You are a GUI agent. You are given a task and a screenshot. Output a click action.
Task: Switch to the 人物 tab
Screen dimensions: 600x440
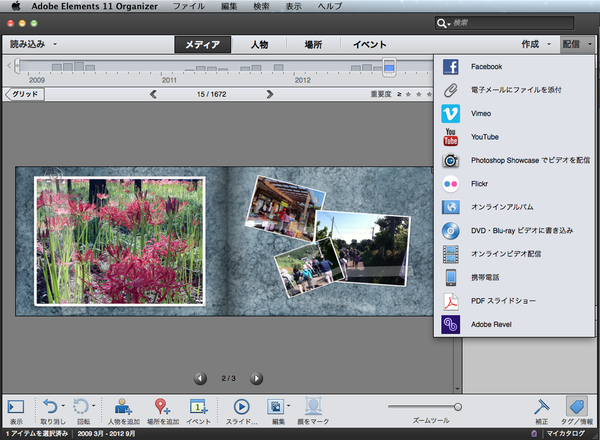(x=259, y=45)
